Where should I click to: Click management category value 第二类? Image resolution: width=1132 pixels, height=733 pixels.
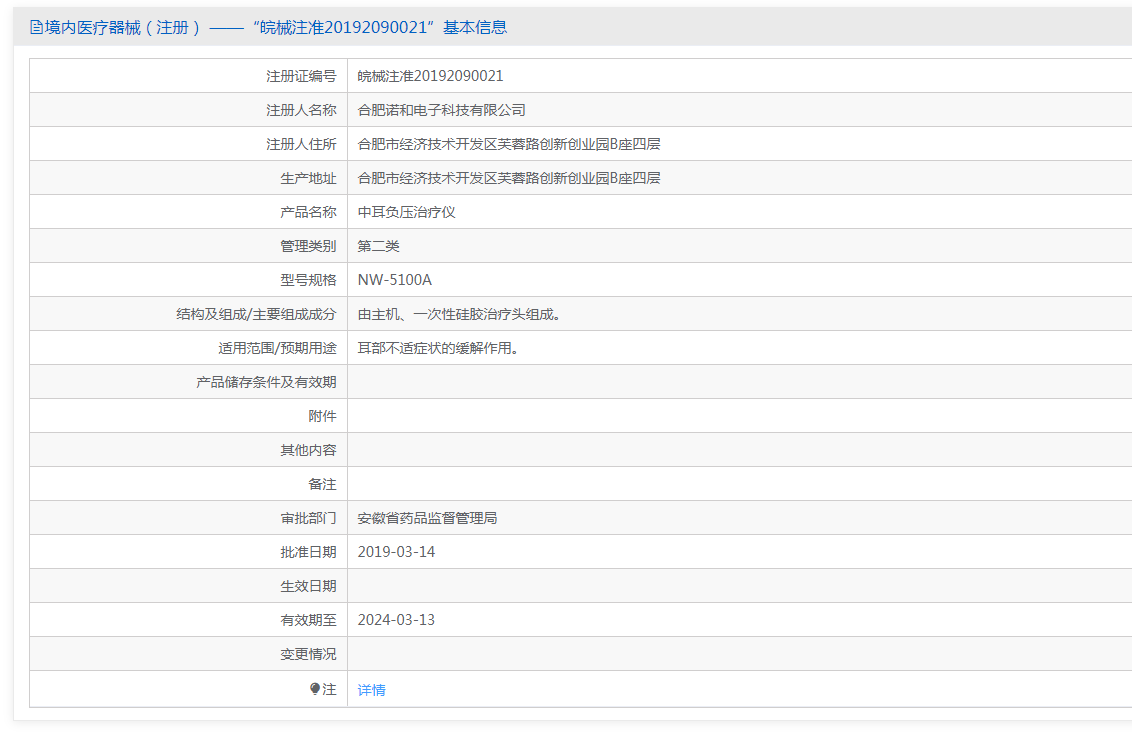click(x=378, y=246)
